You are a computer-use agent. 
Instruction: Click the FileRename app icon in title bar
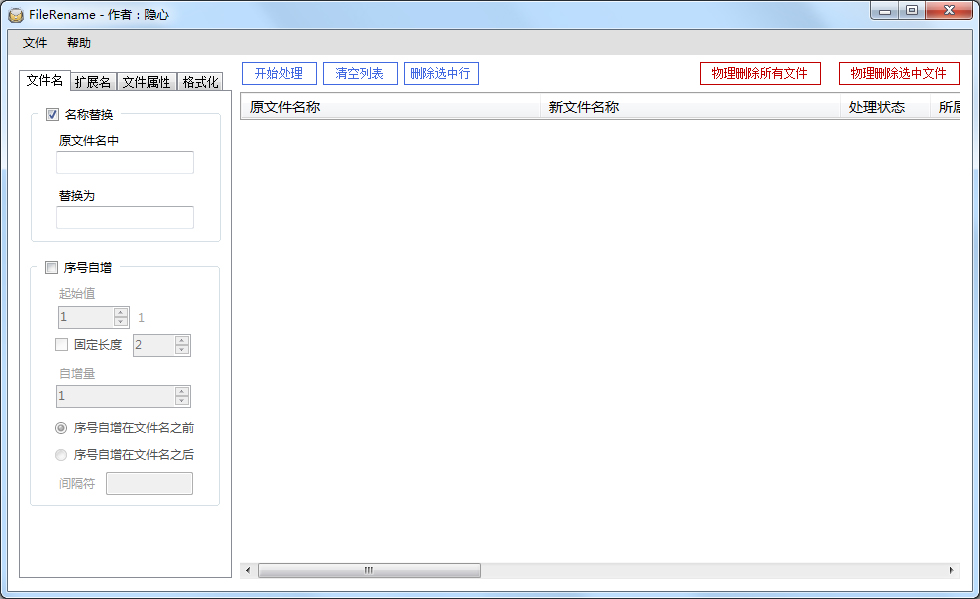point(16,14)
